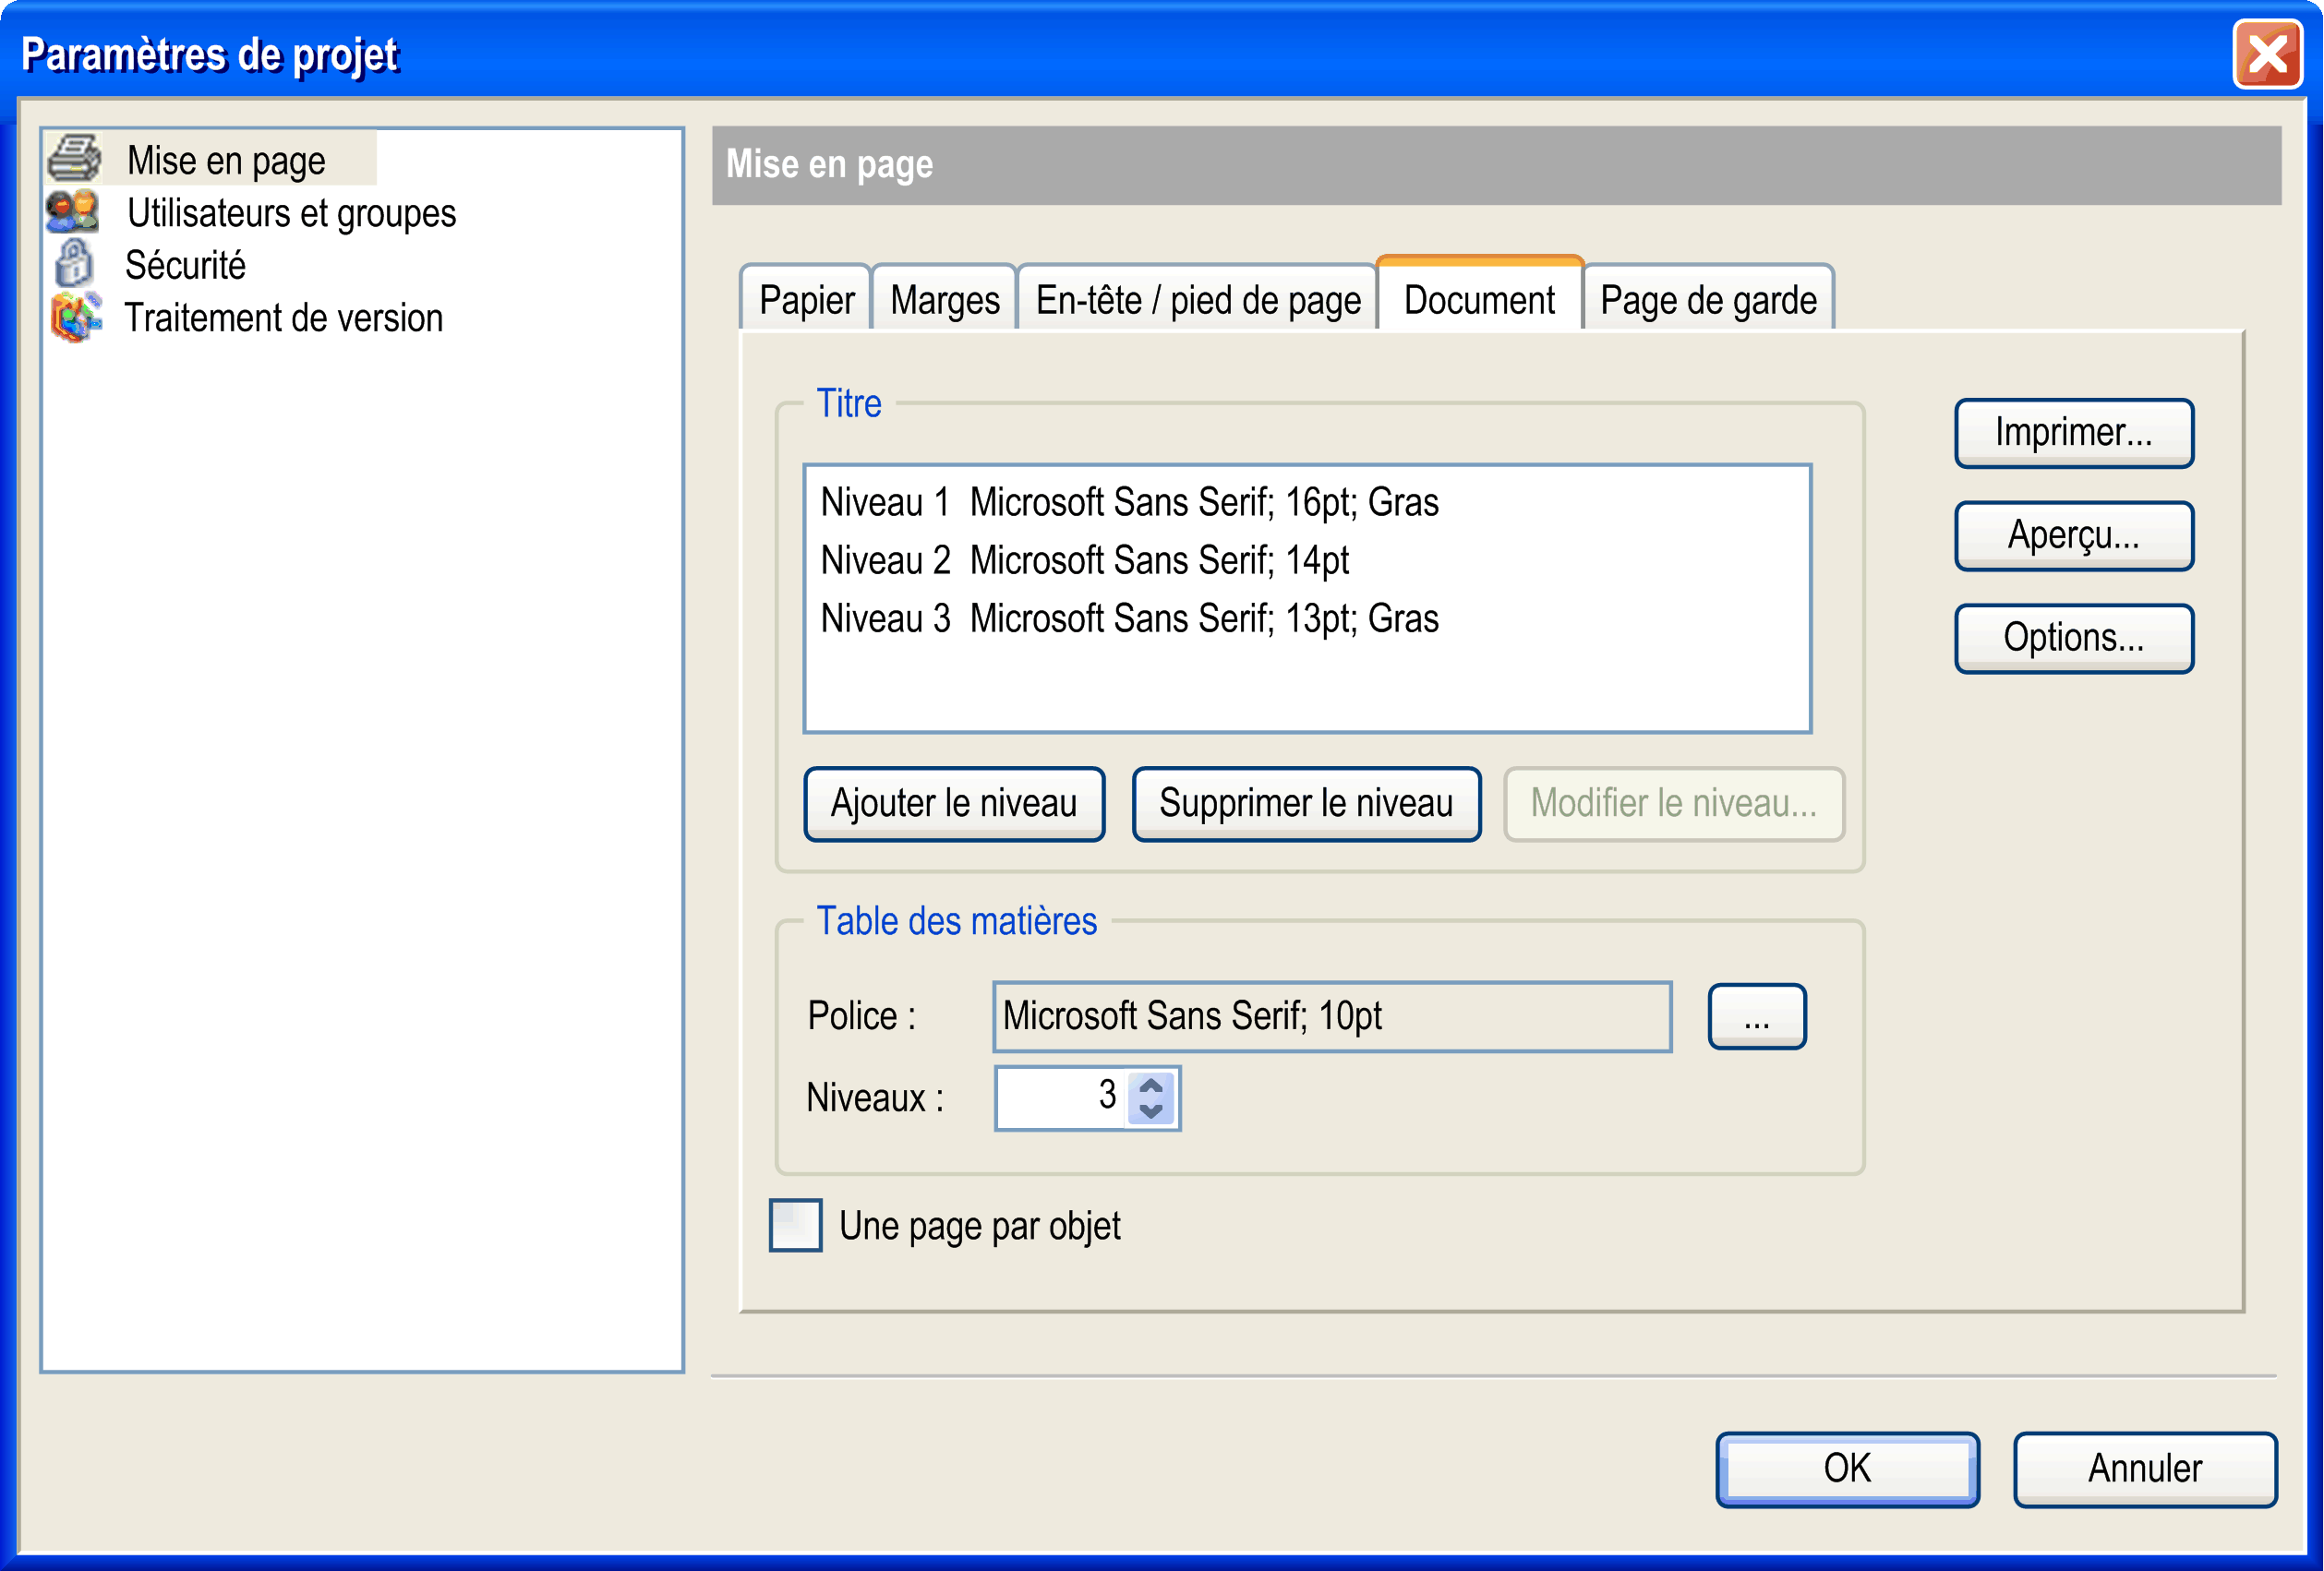
Task: Open Aperçu... preview
Action: [x=2074, y=535]
